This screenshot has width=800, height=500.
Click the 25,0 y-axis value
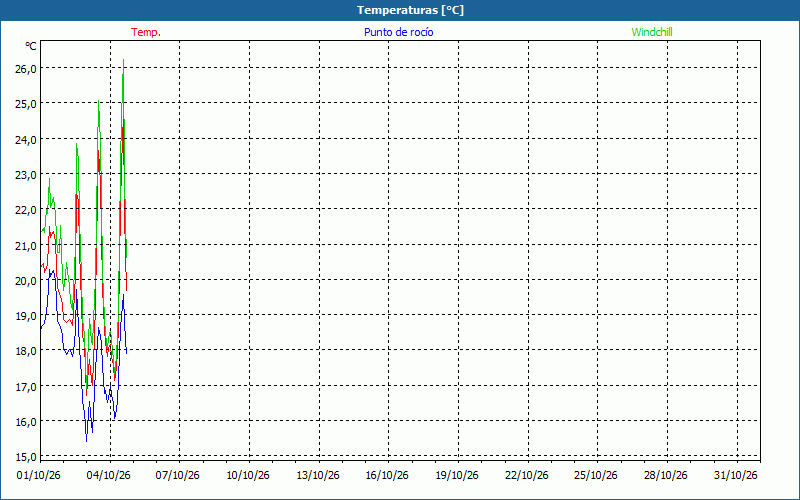click(x=26, y=104)
